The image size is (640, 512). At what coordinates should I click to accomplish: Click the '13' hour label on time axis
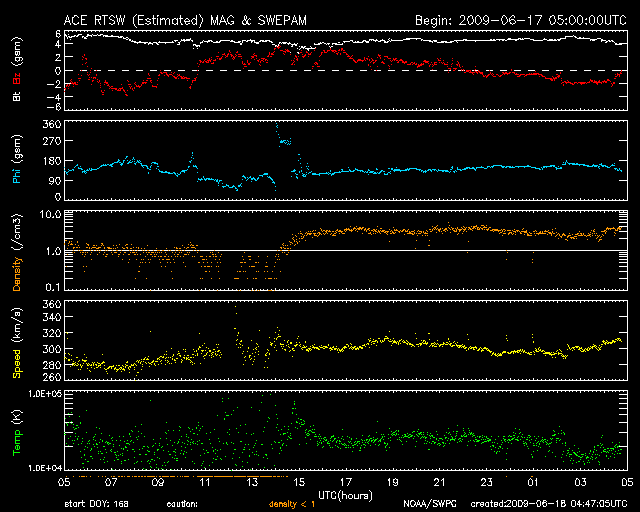[252, 483]
